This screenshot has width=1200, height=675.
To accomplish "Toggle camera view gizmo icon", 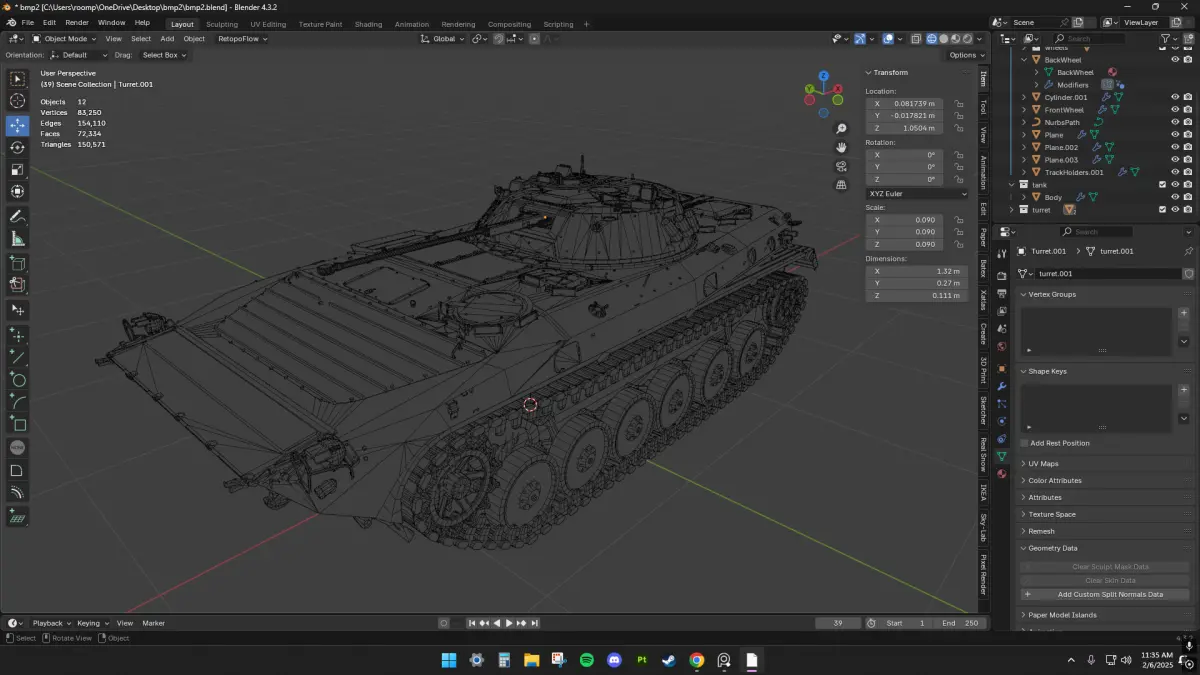I will (842, 166).
